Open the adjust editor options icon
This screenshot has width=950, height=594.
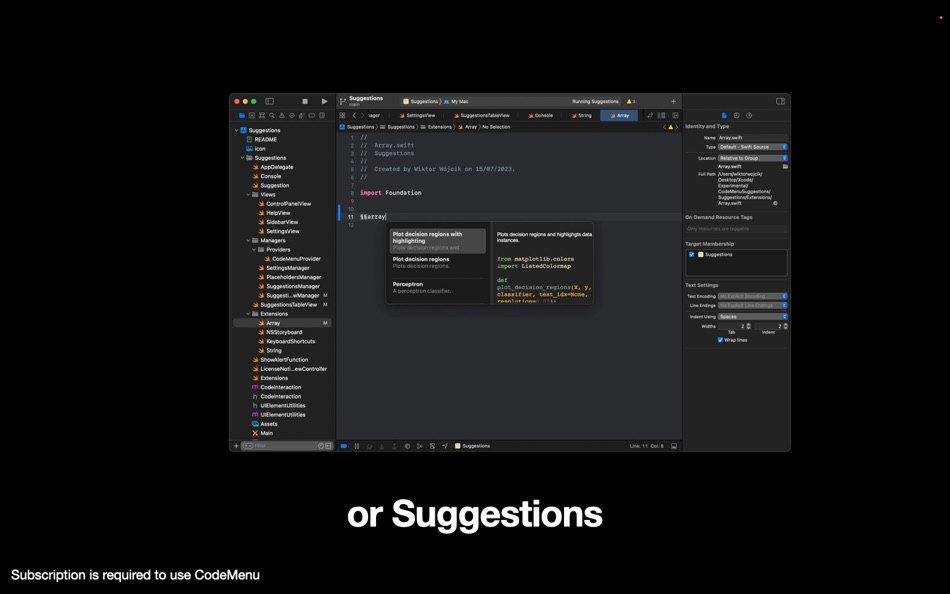(x=662, y=115)
